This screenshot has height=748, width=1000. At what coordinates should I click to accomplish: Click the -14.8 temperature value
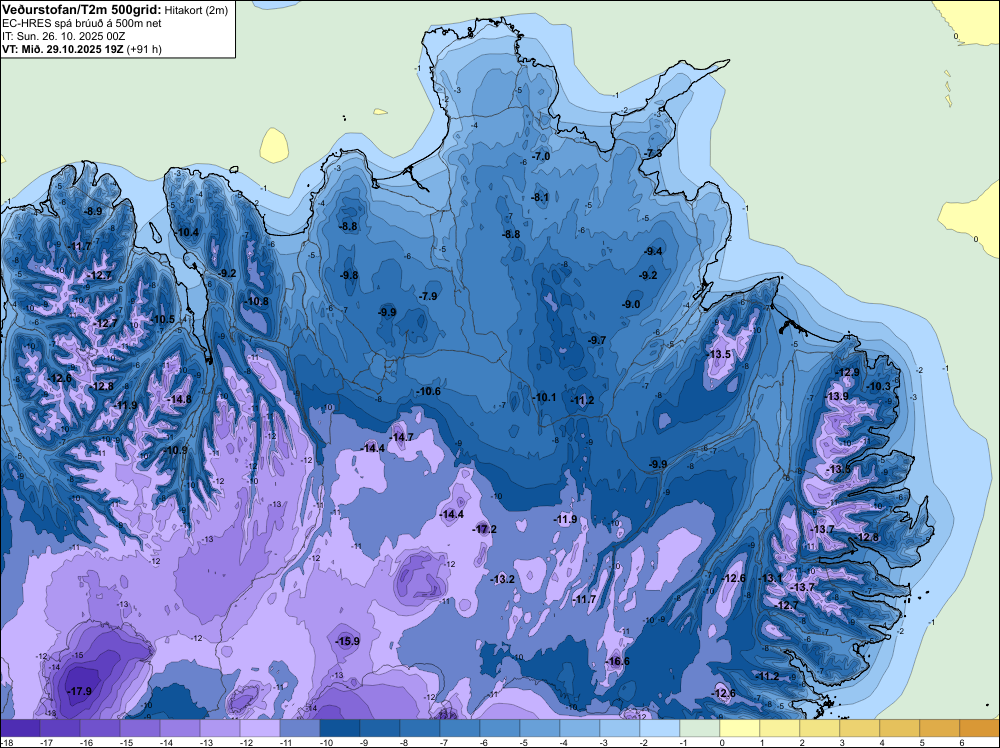[x=180, y=399]
